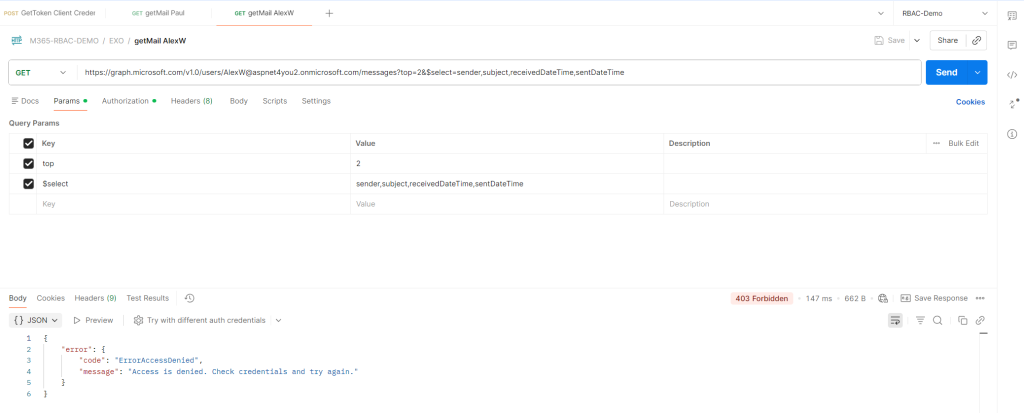The image size is (1024, 413).
Task: Open the code snippet panel icon
Action: (1012, 74)
